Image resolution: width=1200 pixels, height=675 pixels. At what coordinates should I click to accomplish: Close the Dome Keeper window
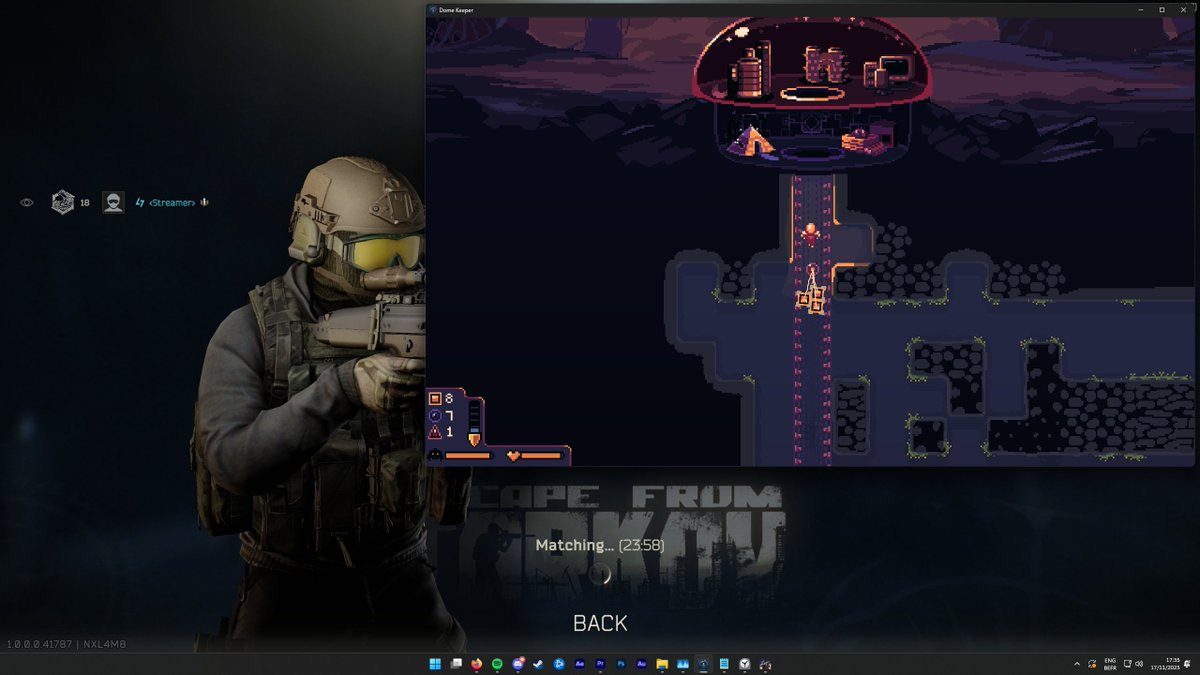1185,10
